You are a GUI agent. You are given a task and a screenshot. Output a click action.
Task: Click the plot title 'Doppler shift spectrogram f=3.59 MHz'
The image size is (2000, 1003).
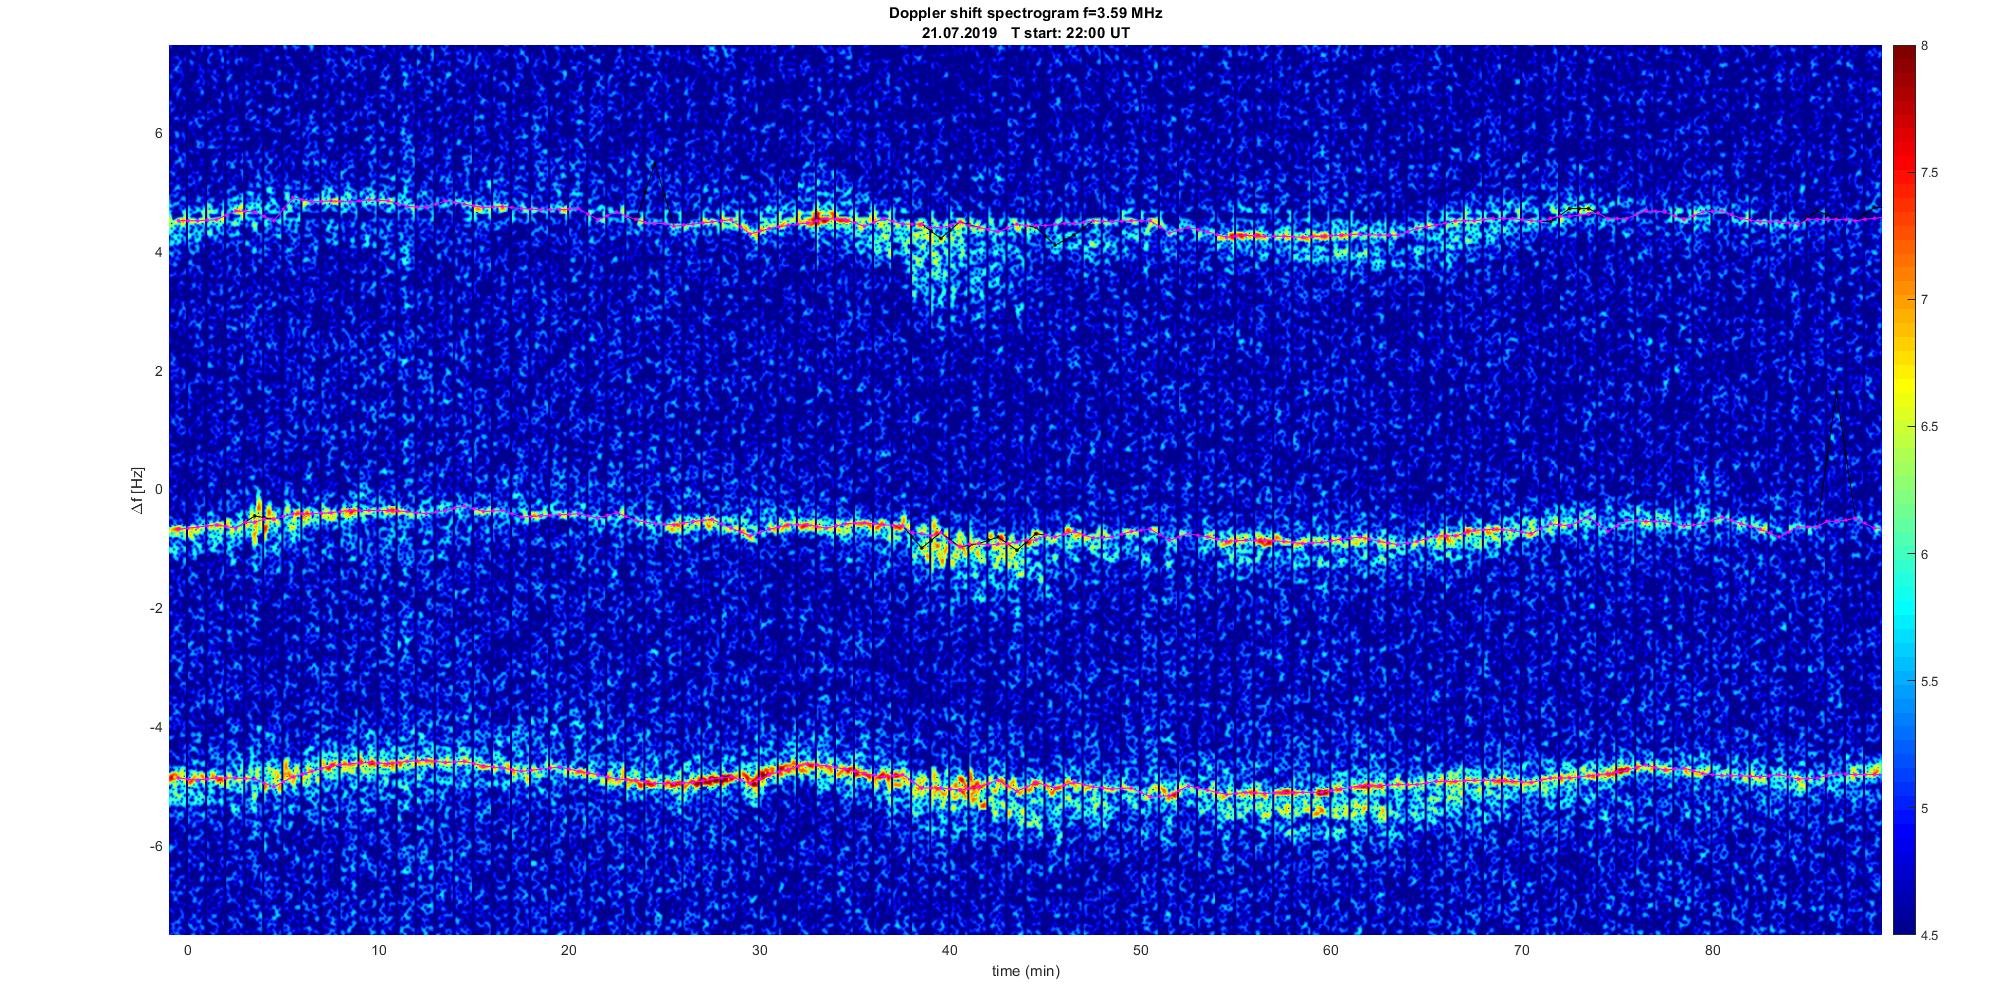pos(1025,13)
